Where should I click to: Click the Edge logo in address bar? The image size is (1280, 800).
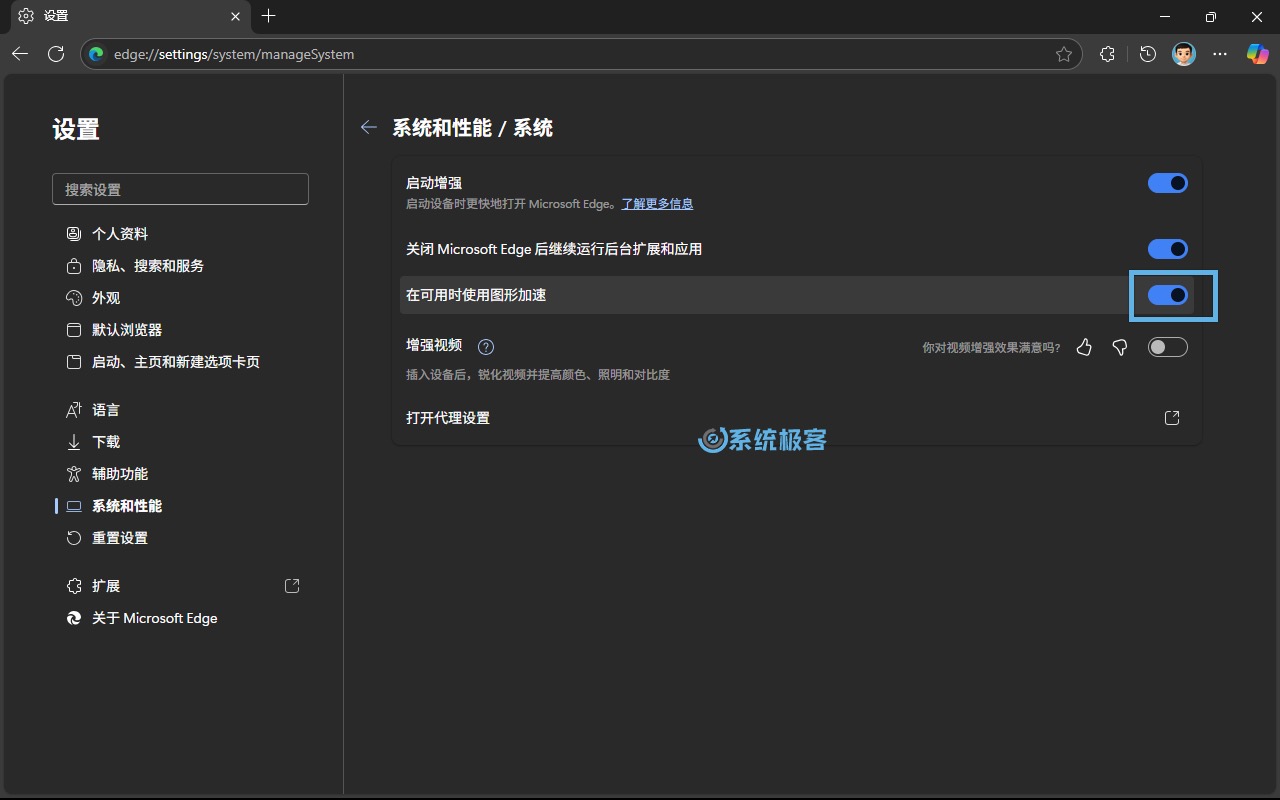(97, 54)
